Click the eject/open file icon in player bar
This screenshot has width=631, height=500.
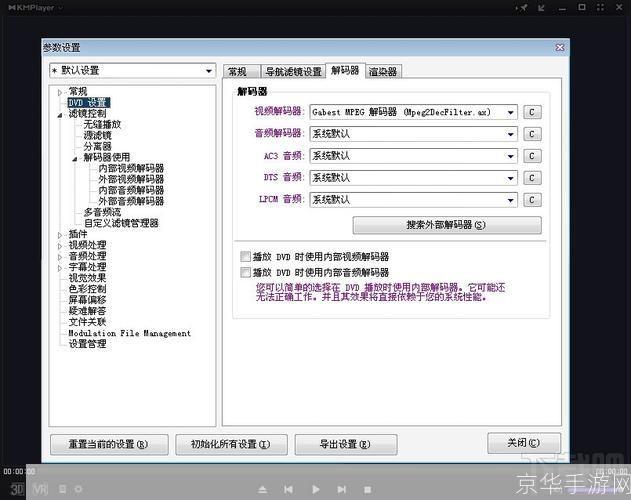tap(262, 490)
